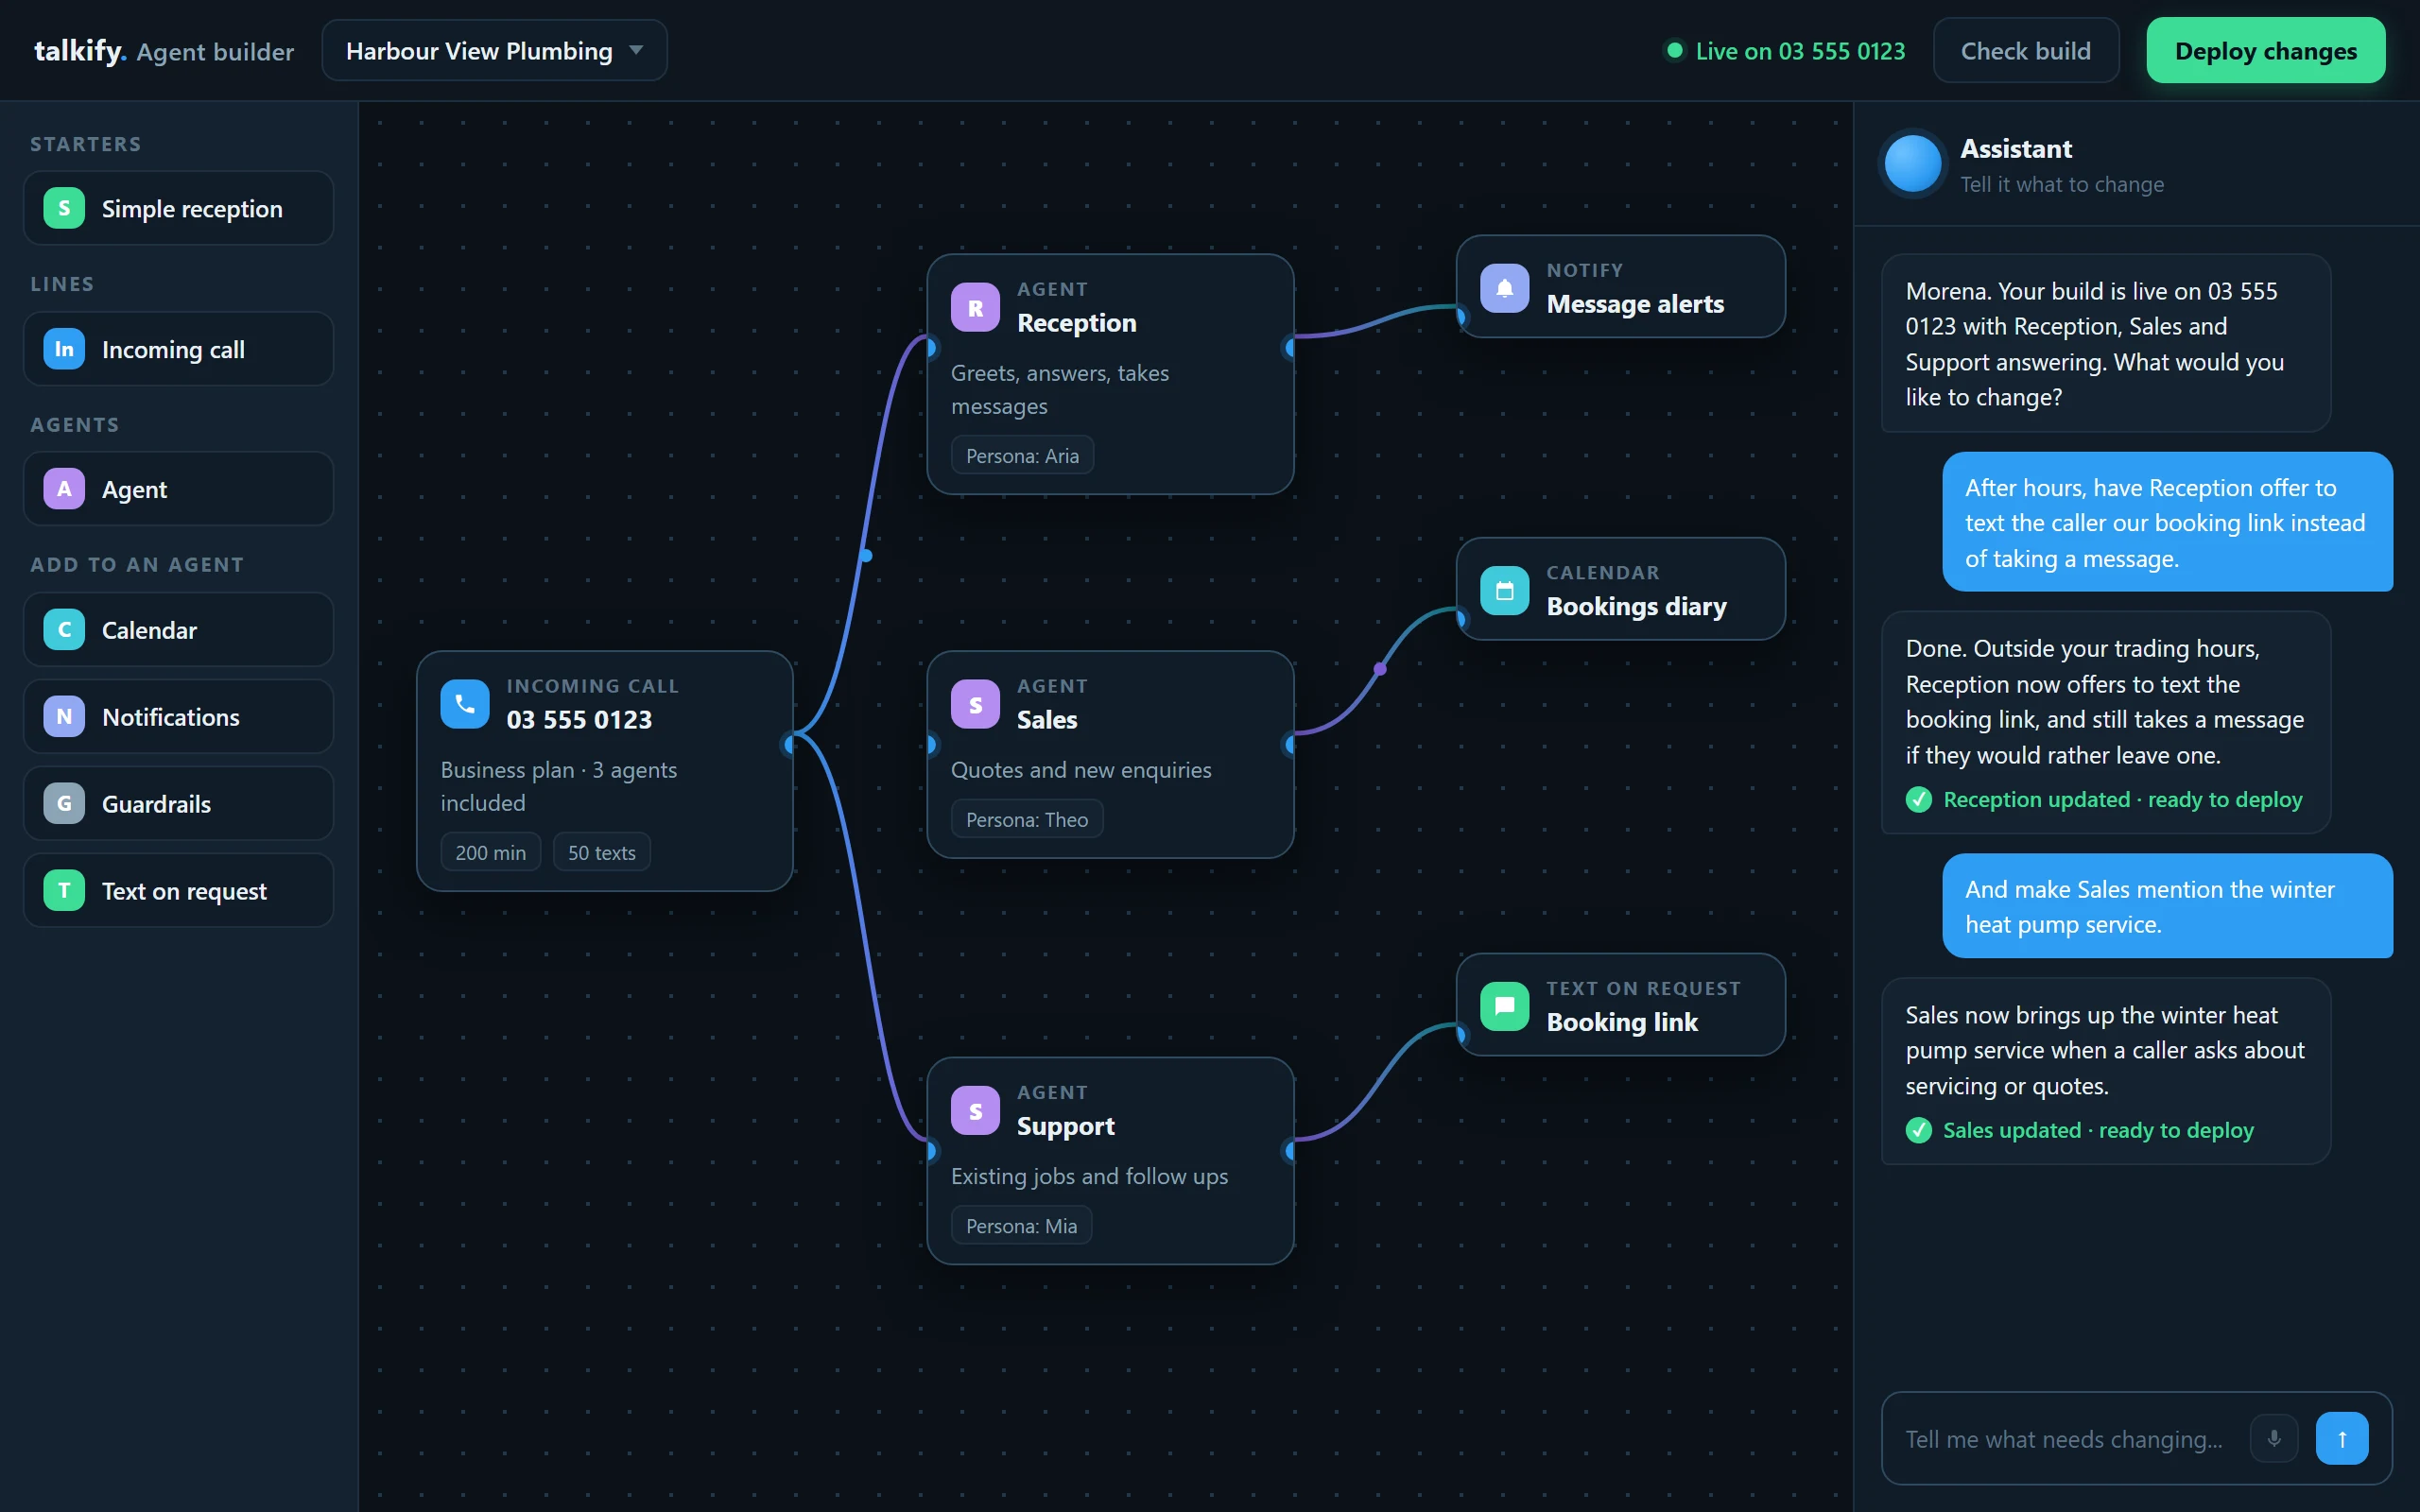This screenshot has height=1512, width=2420.
Task: Click the Live on 03 555 0123 status
Action: (1785, 51)
